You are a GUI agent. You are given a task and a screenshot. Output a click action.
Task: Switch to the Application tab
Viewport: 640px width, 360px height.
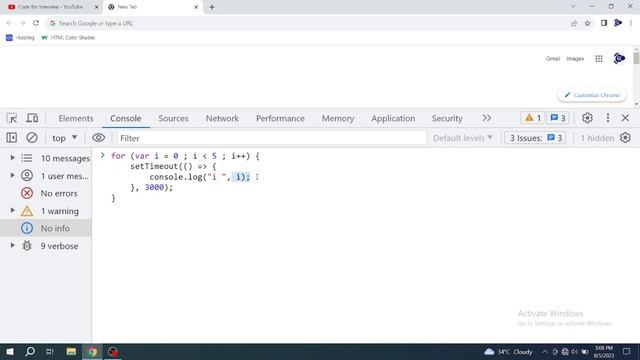(x=393, y=118)
